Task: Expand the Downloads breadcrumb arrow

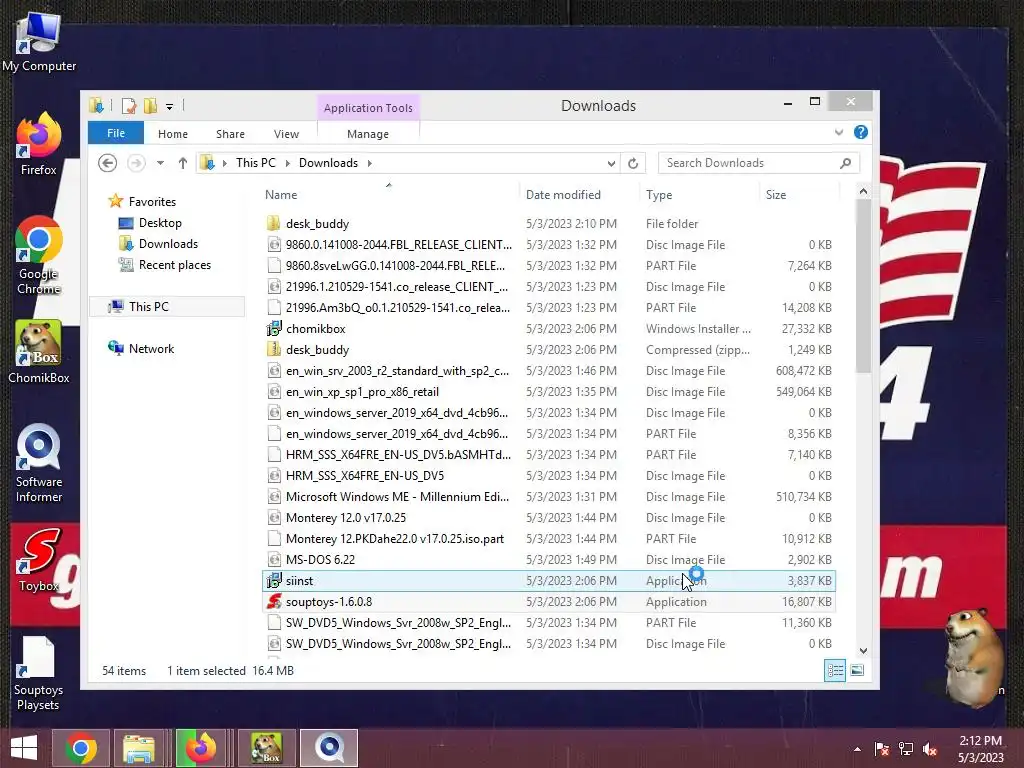Action: point(370,163)
